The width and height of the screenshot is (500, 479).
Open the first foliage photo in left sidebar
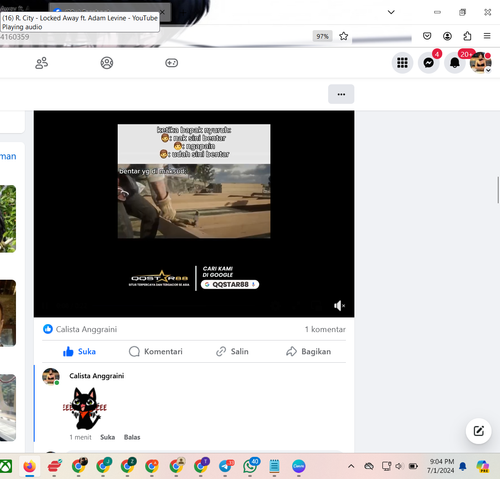8,219
